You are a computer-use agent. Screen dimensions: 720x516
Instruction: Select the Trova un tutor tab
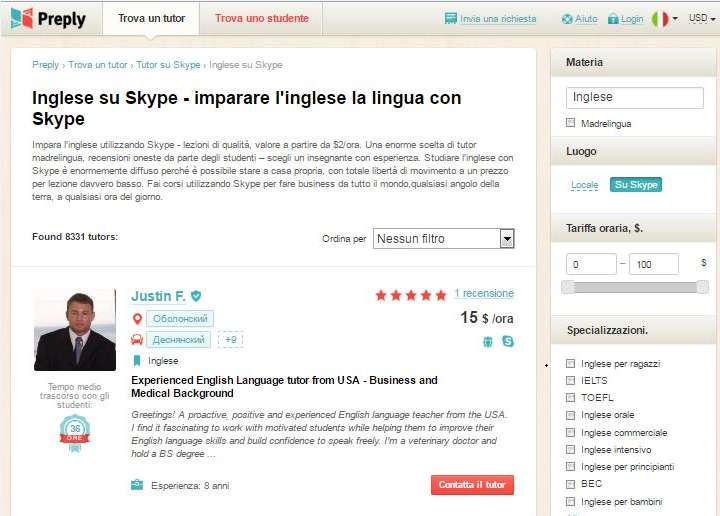[151, 18]
